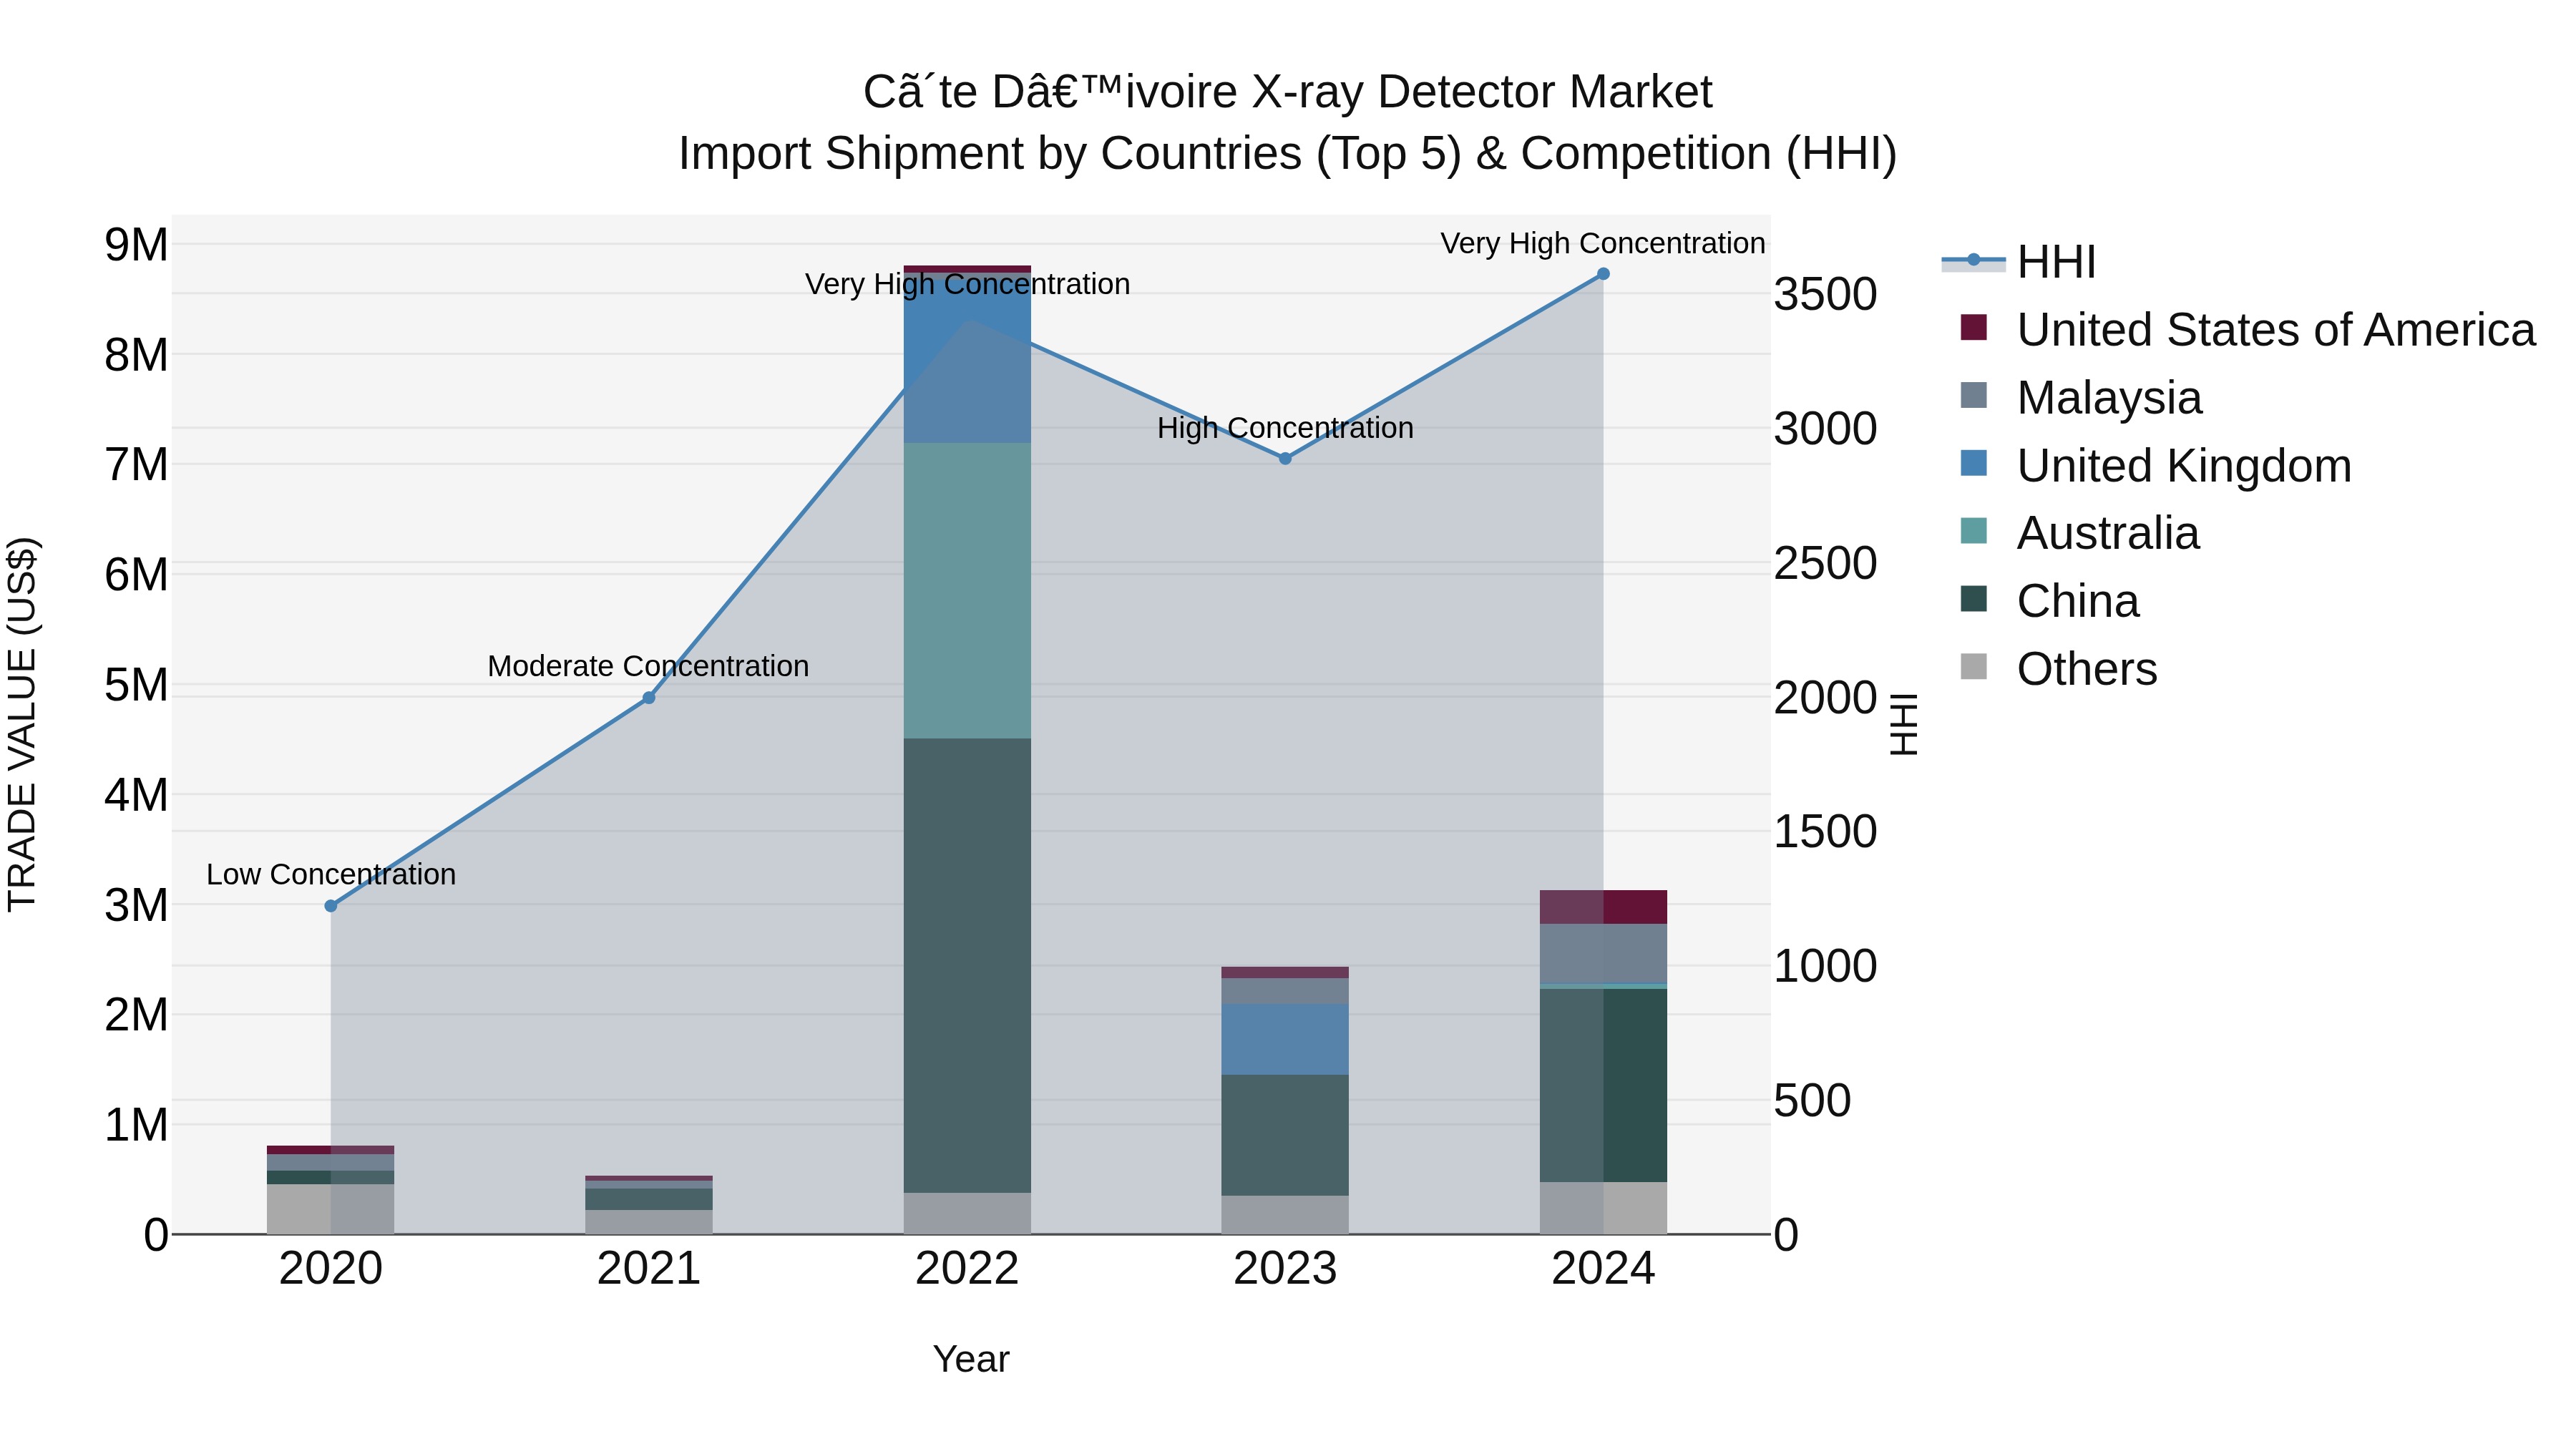2576x1449 pixels.
Task: Click the 2021 x-axis label
Action: tap(649, 1270)
